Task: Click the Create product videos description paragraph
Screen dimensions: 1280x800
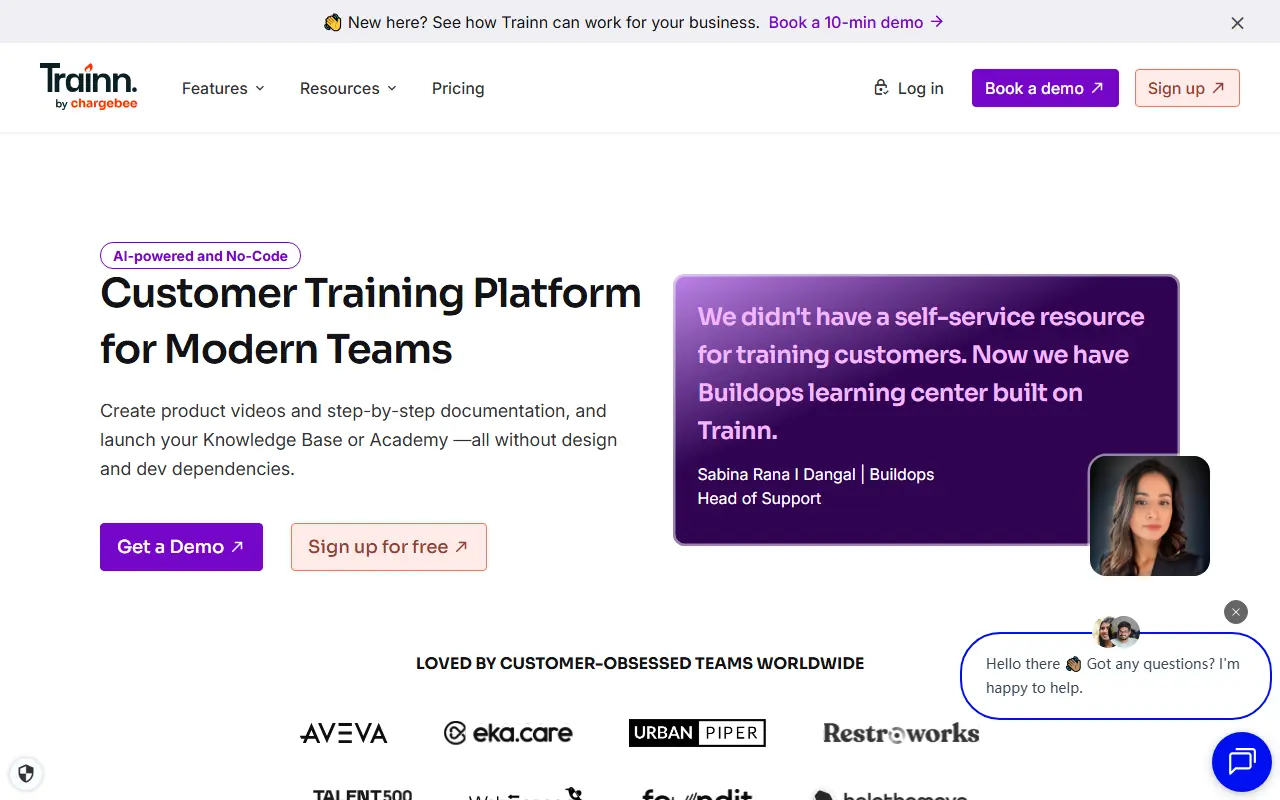Action: pyautogui.click(x=359, y=440)
